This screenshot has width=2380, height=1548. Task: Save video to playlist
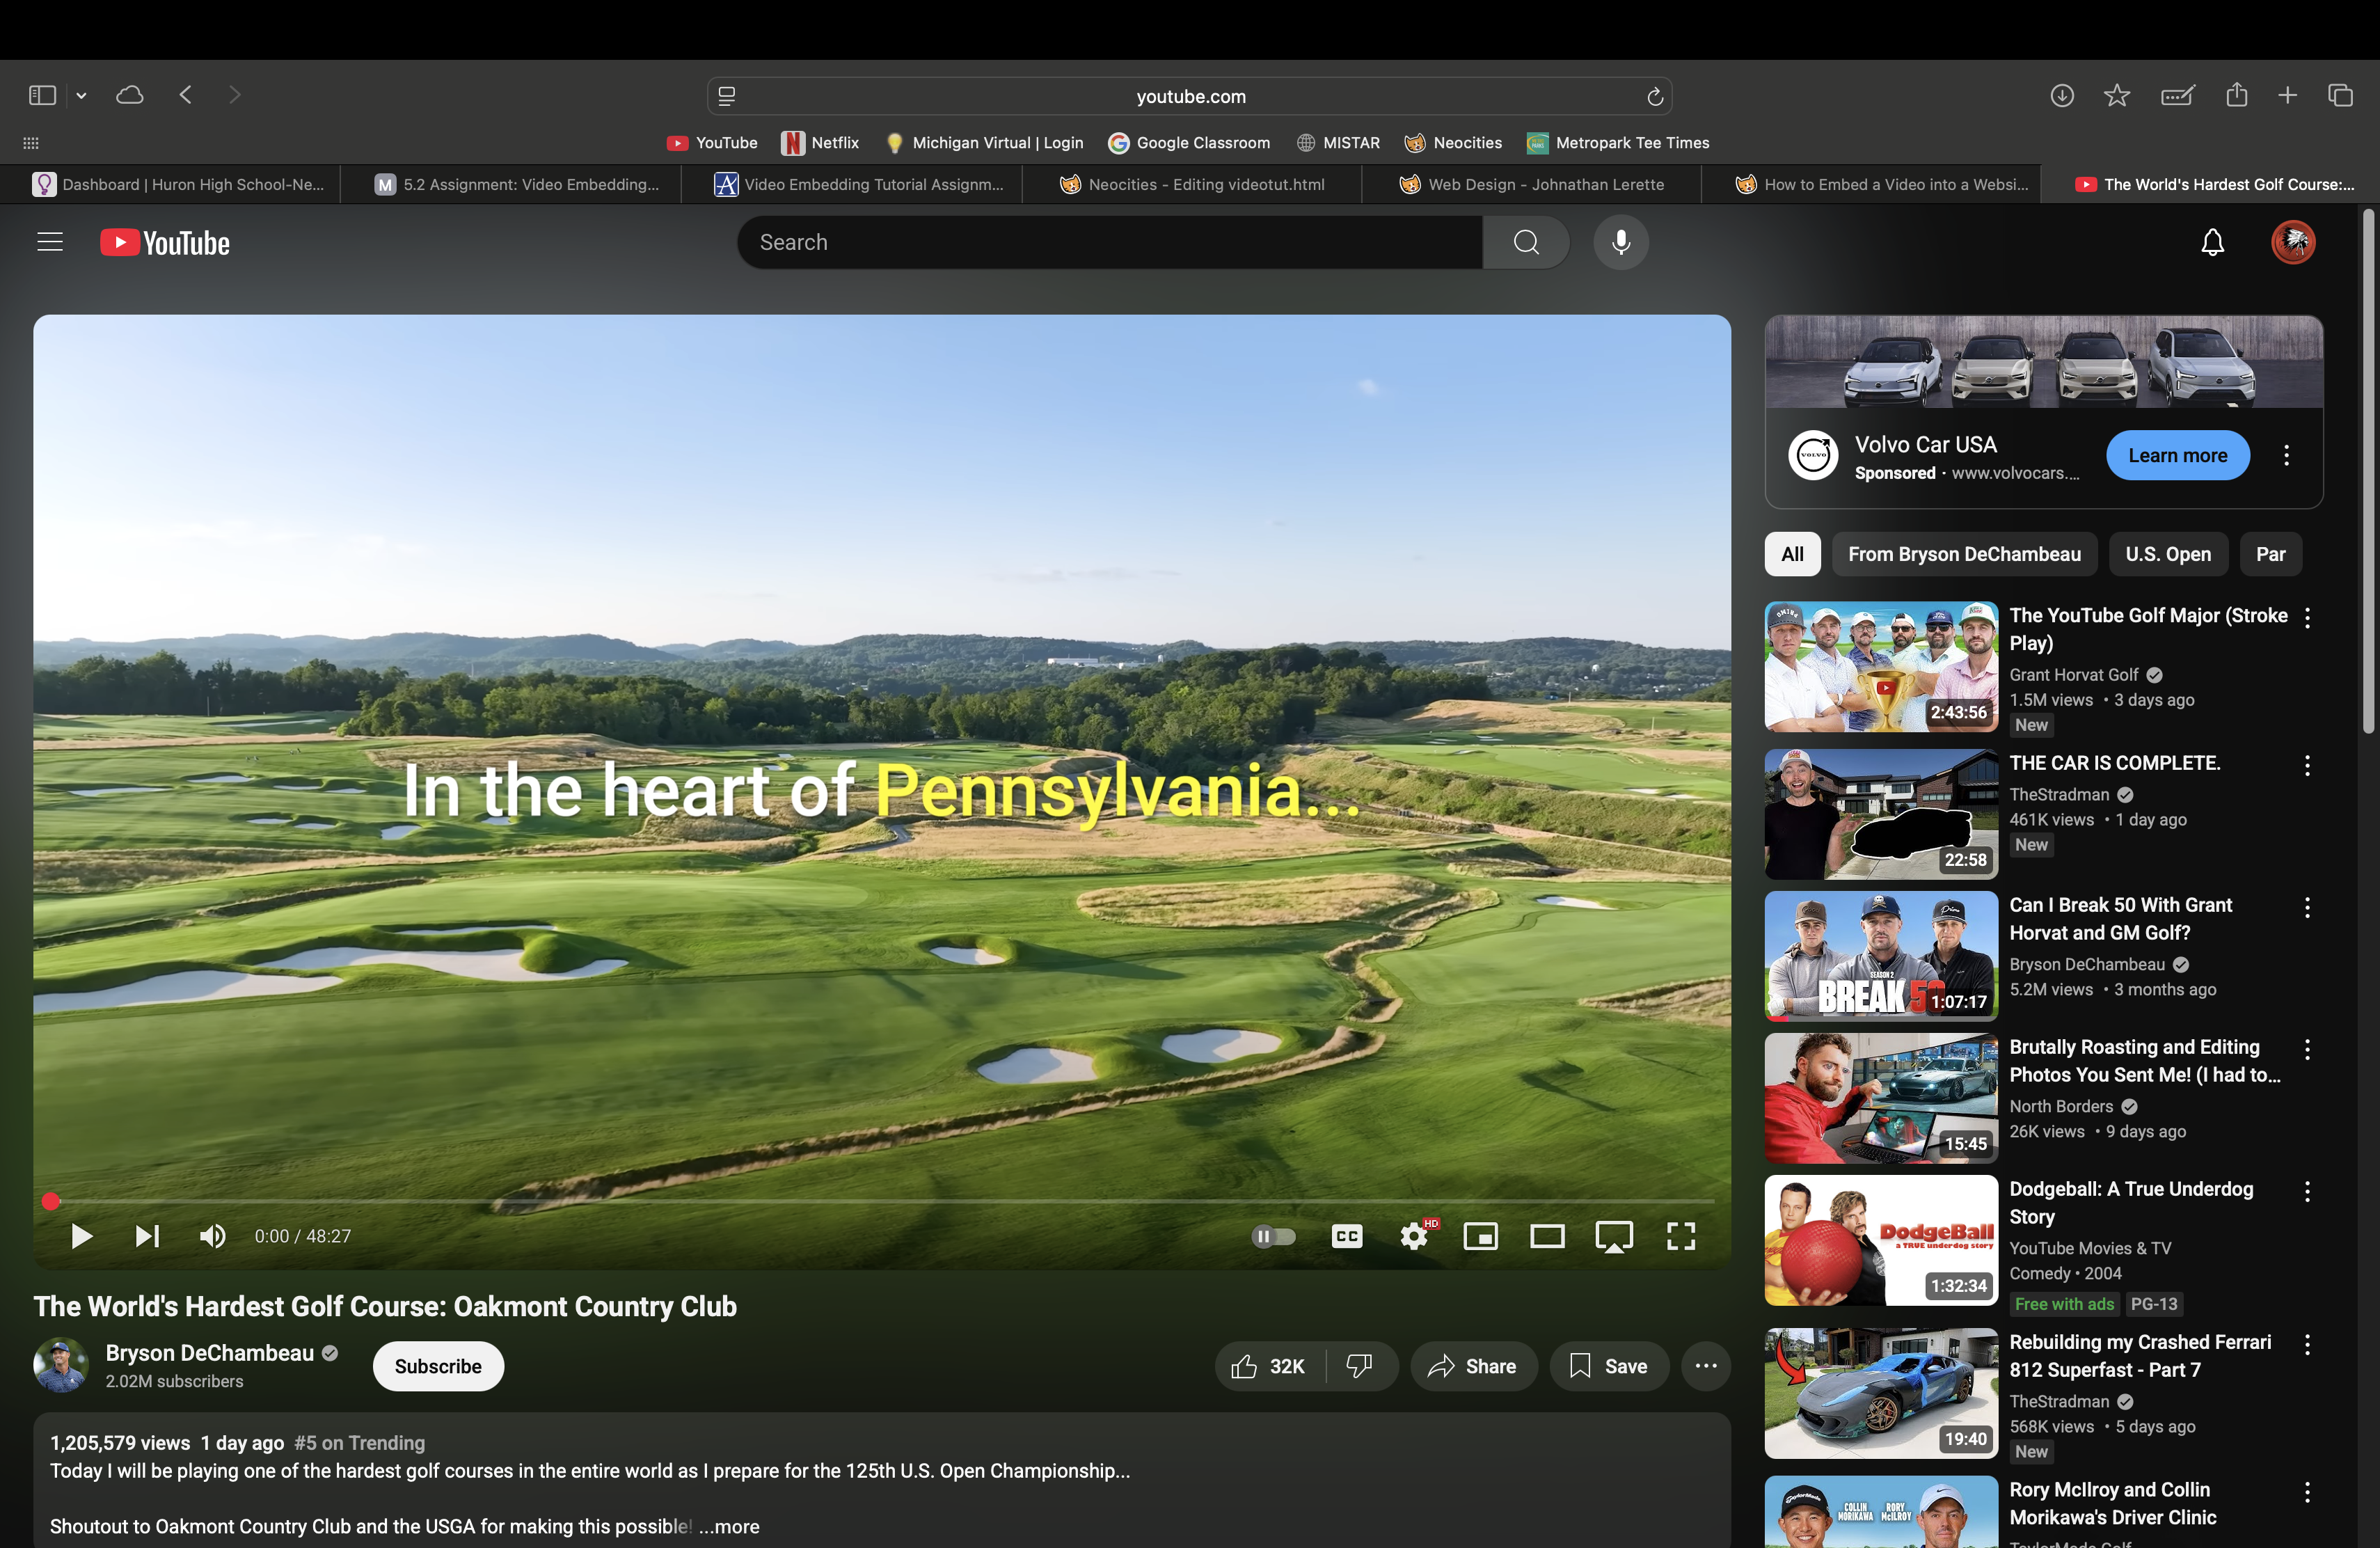point(1609,1366)
